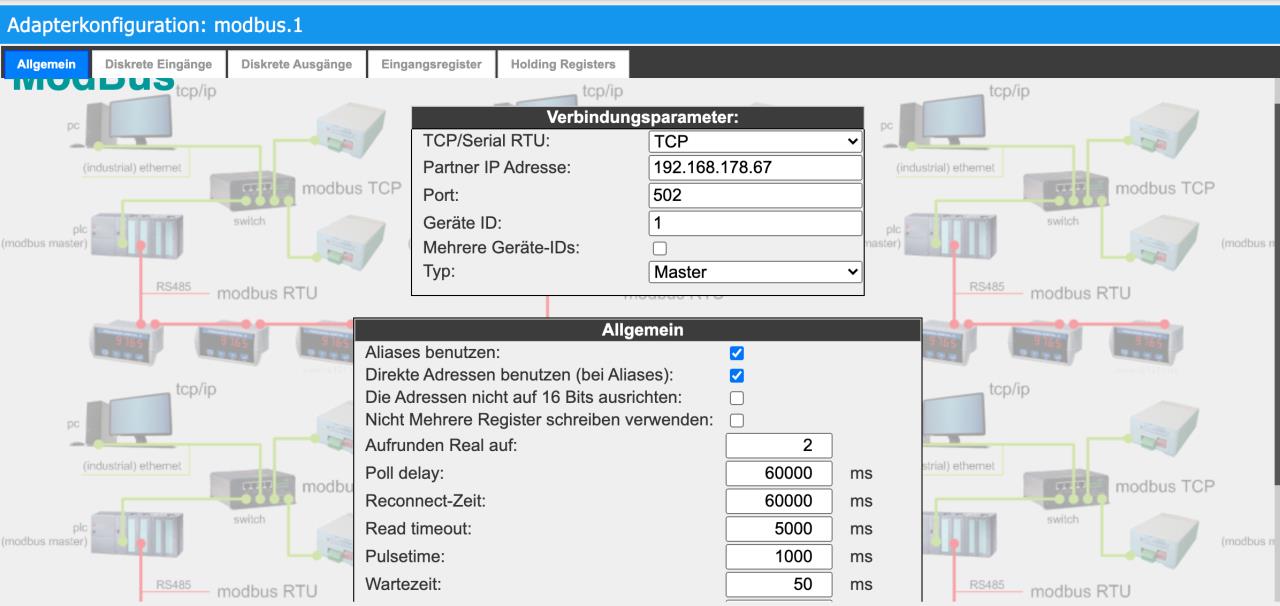Focus the Wartezeit input field
The image size is (1280, 606).
point(779,584)
